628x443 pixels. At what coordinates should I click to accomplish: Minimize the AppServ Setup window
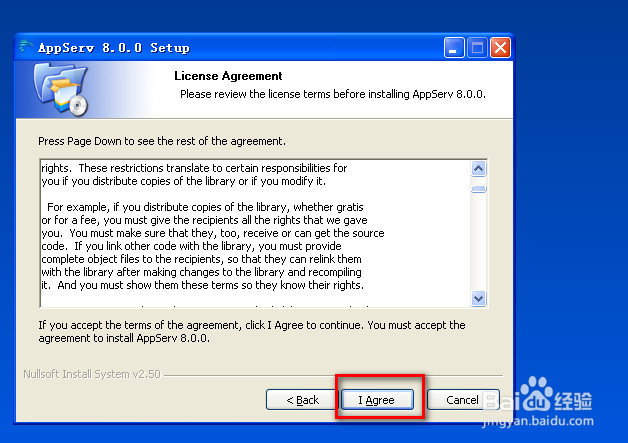454,48
